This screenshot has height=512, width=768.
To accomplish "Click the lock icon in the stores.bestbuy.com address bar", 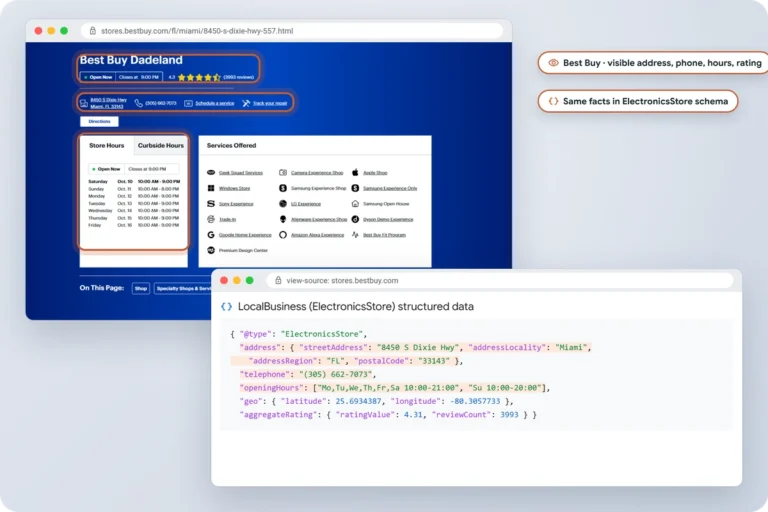I will [x=93, y=31].
